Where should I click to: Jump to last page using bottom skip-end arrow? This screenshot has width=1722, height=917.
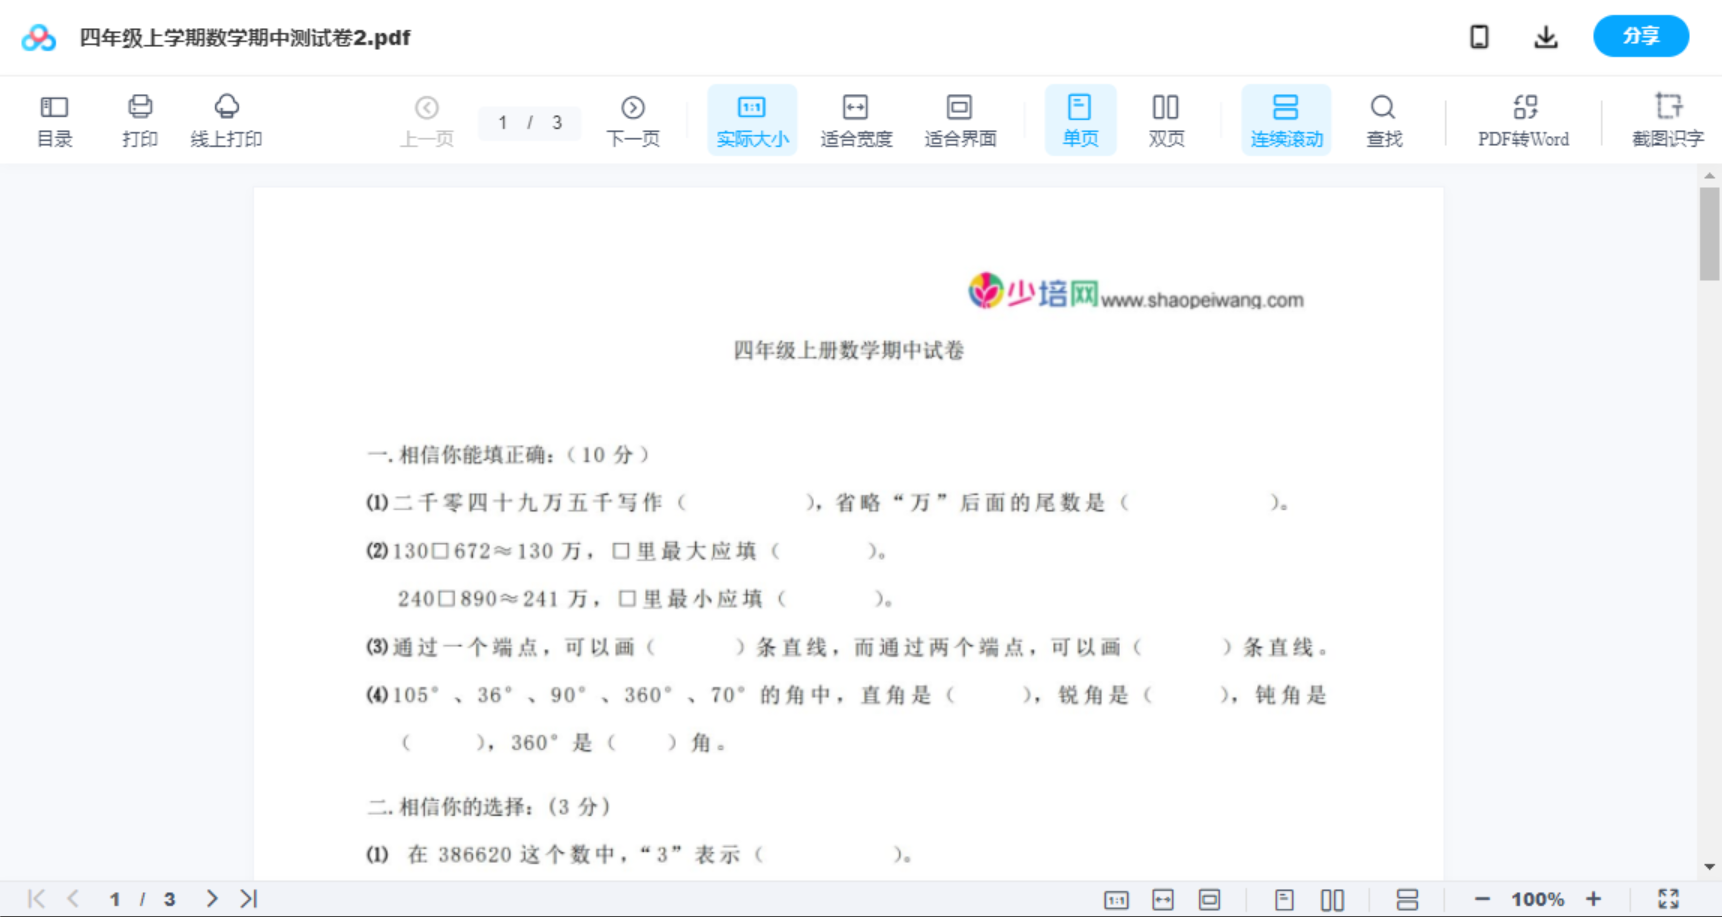pos(247,898)
